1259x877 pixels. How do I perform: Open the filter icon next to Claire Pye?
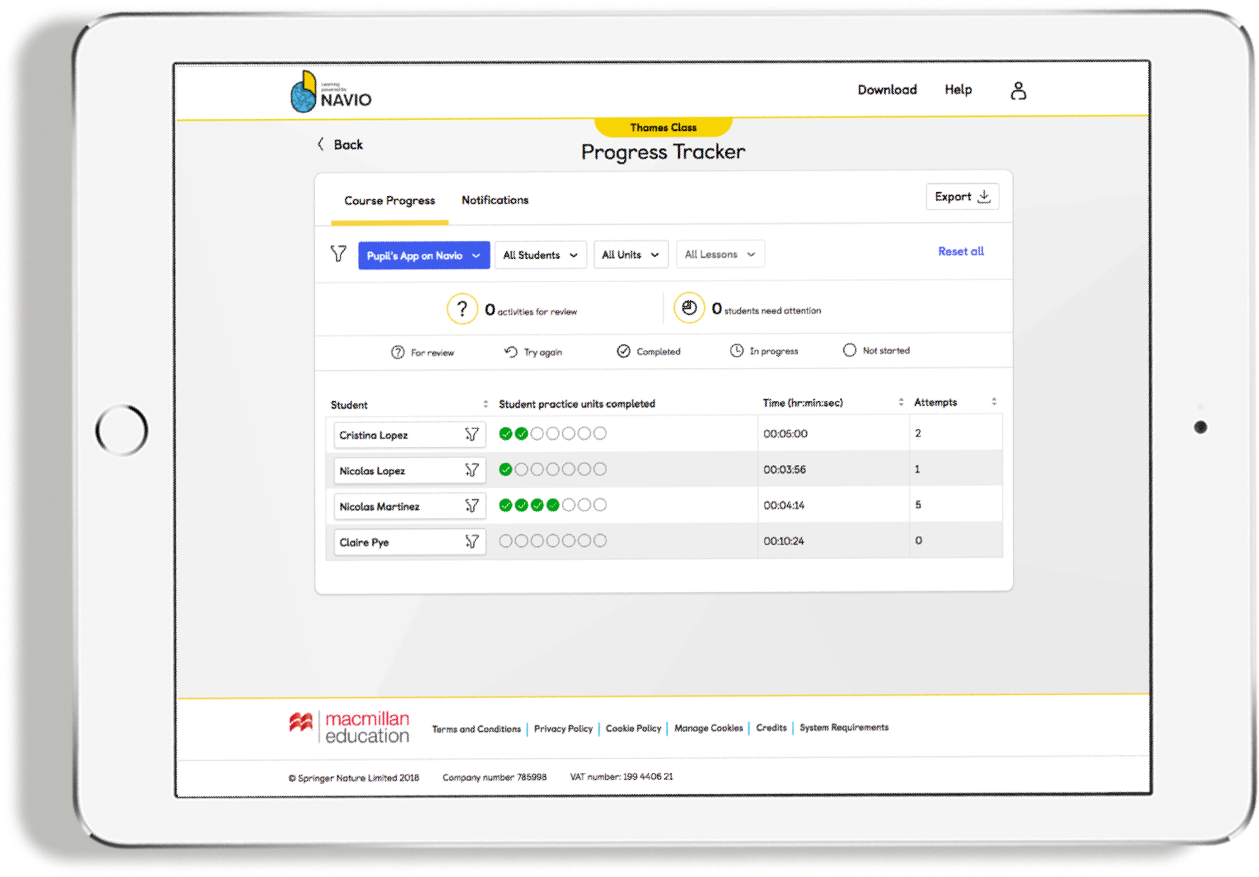471,541
